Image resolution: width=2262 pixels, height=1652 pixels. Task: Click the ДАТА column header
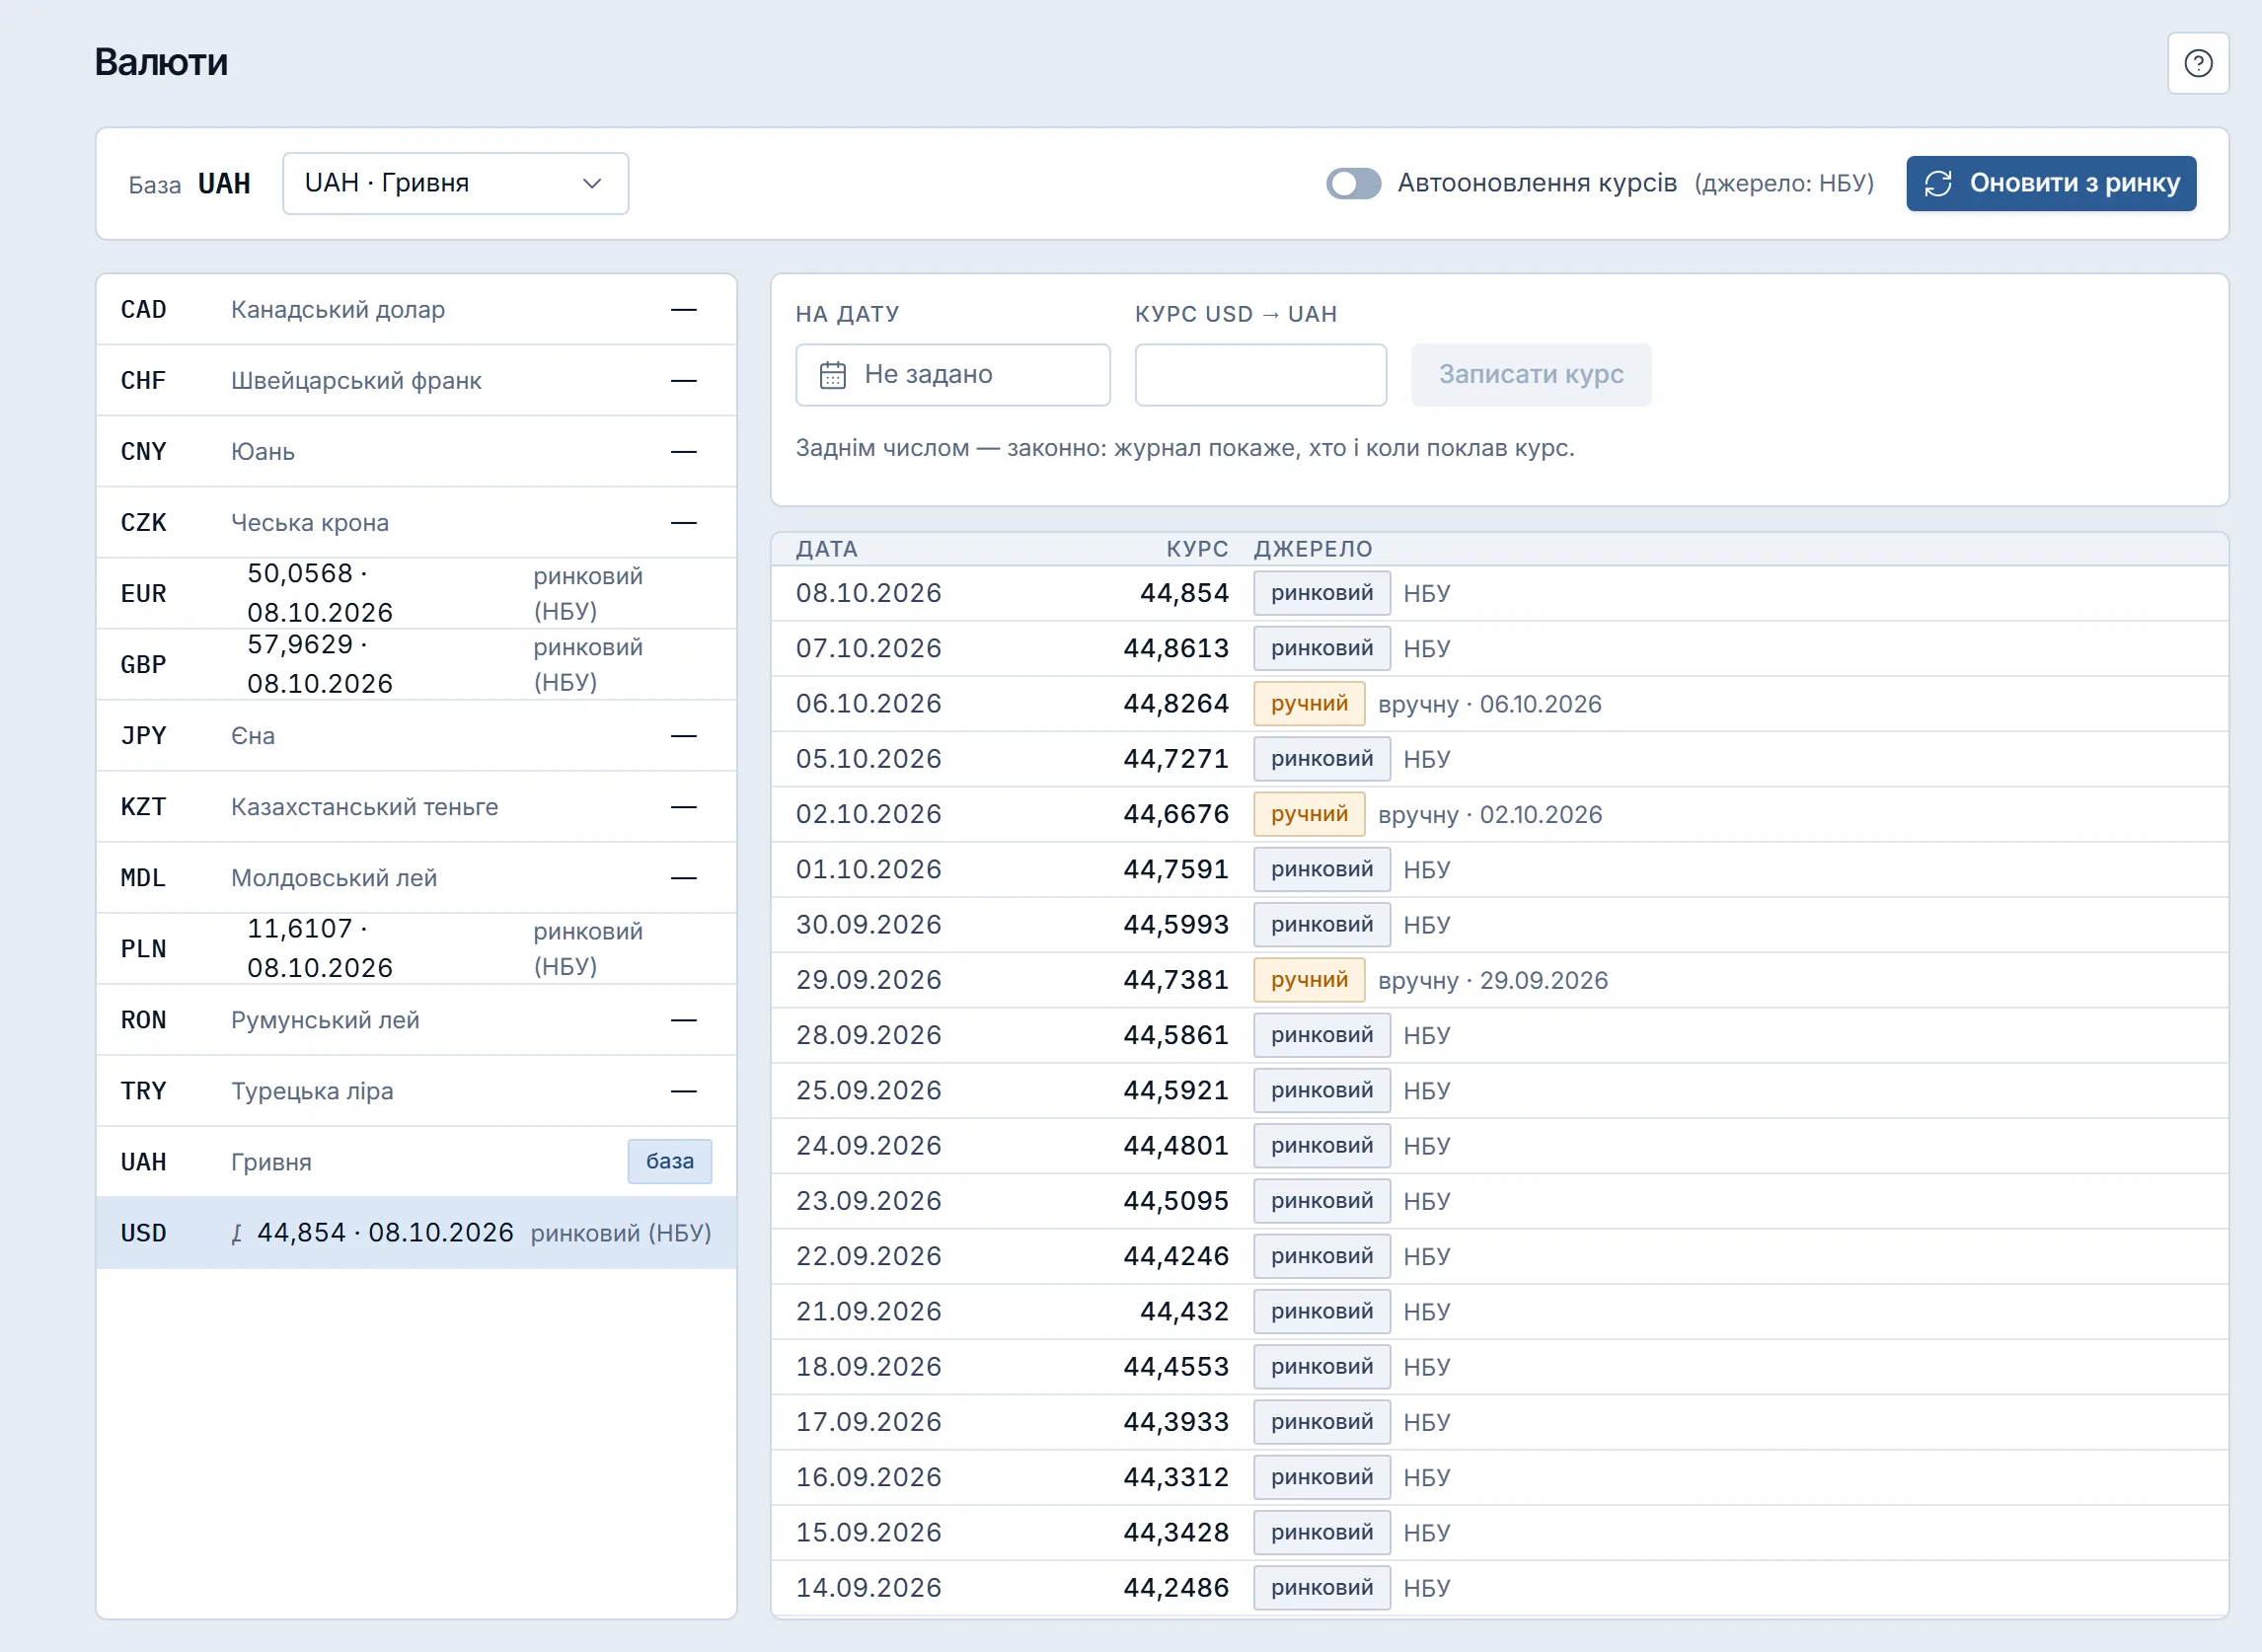[826, 549]
